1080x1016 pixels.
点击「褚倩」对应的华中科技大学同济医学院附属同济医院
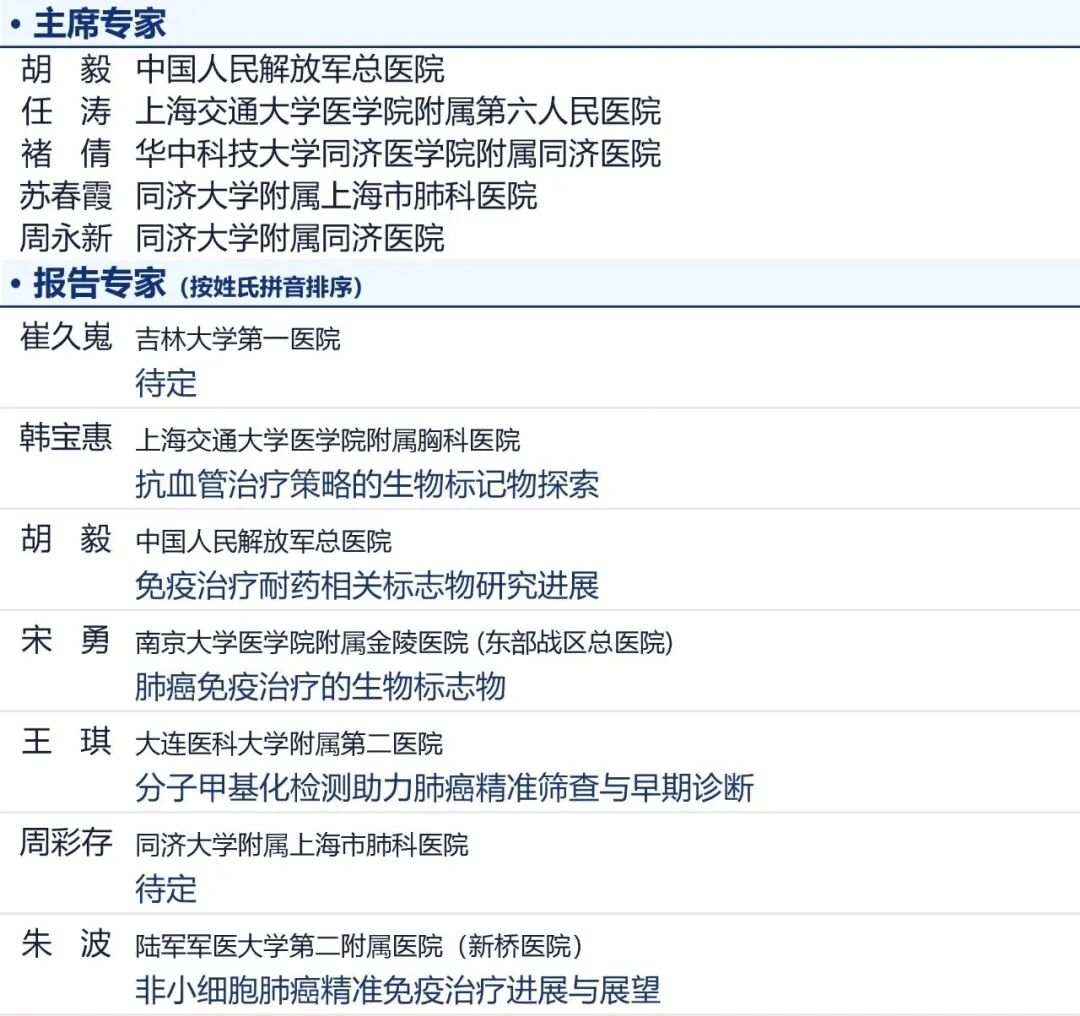[x=400, y=155]
